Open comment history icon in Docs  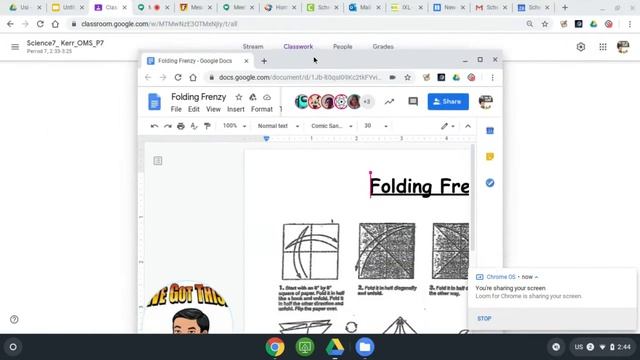[x=413, y=102]
